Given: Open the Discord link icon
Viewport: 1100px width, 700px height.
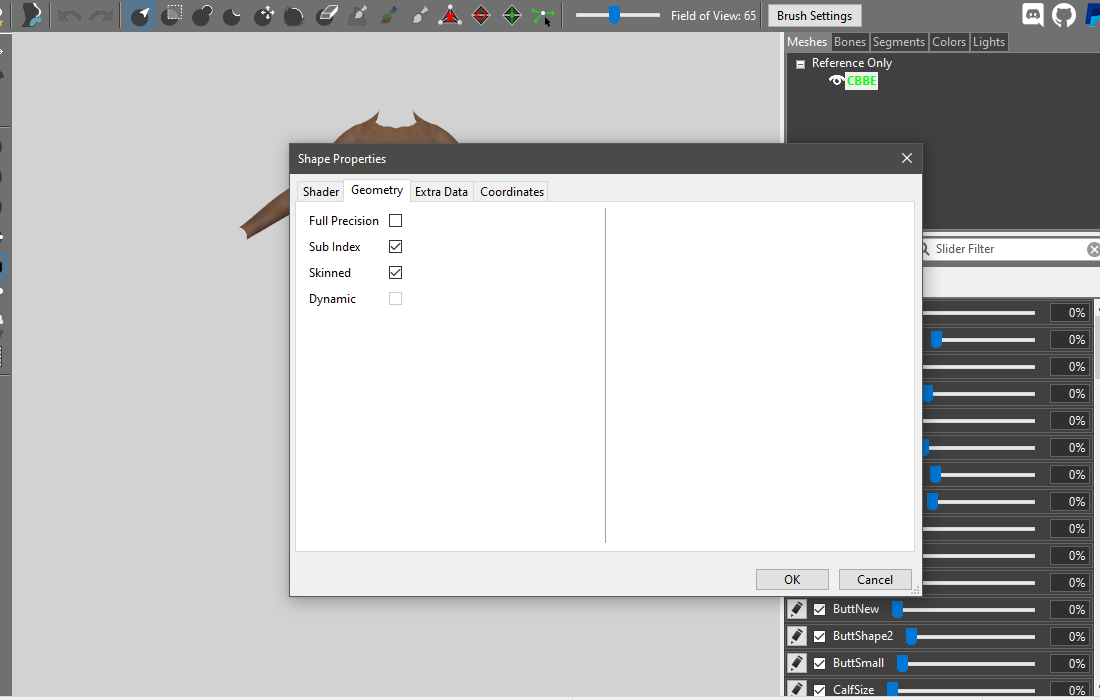Looking at the screenshot, I should (x=1033, y=15).
